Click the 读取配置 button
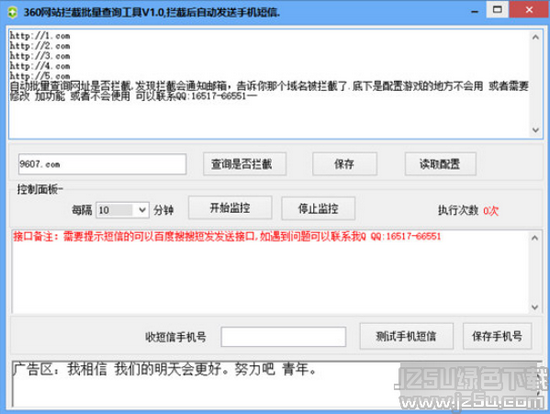 coord(440,164)
